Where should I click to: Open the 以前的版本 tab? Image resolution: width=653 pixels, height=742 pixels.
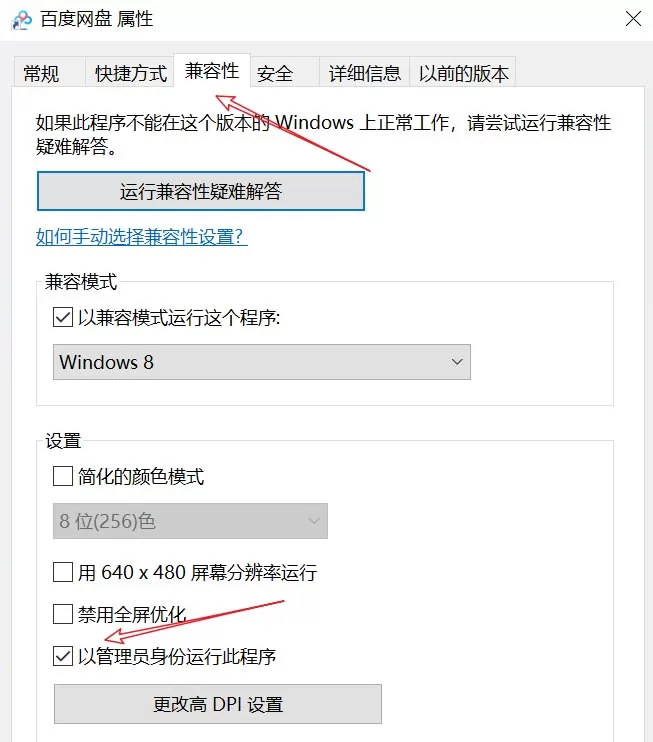click(463, 72)
